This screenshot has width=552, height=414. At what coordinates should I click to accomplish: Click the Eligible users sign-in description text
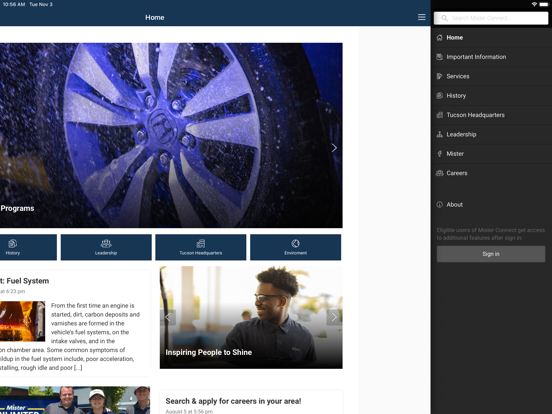[x=491, y=234]
